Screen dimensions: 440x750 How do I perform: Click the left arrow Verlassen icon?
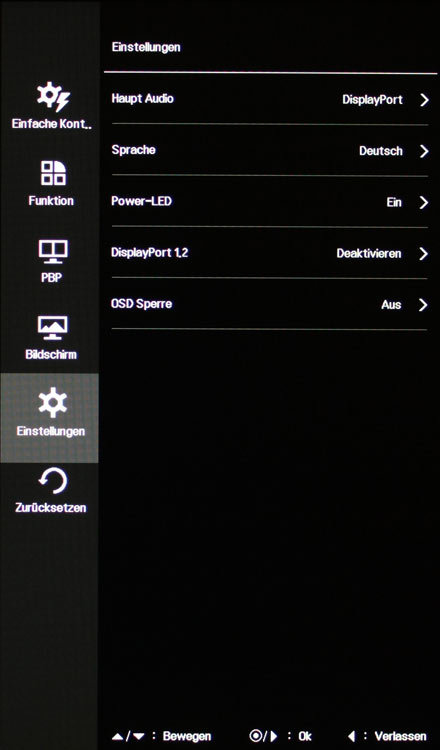pos(352,736)
